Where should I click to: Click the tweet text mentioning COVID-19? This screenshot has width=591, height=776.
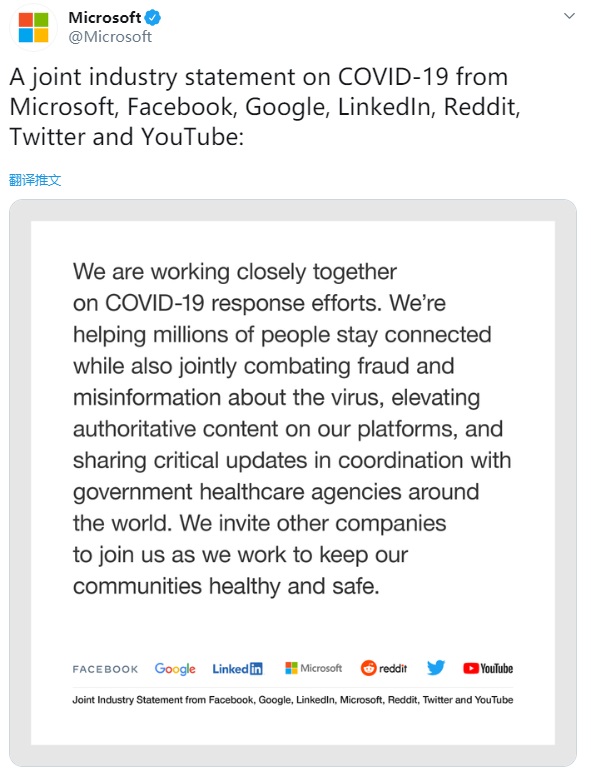[265, 107]
